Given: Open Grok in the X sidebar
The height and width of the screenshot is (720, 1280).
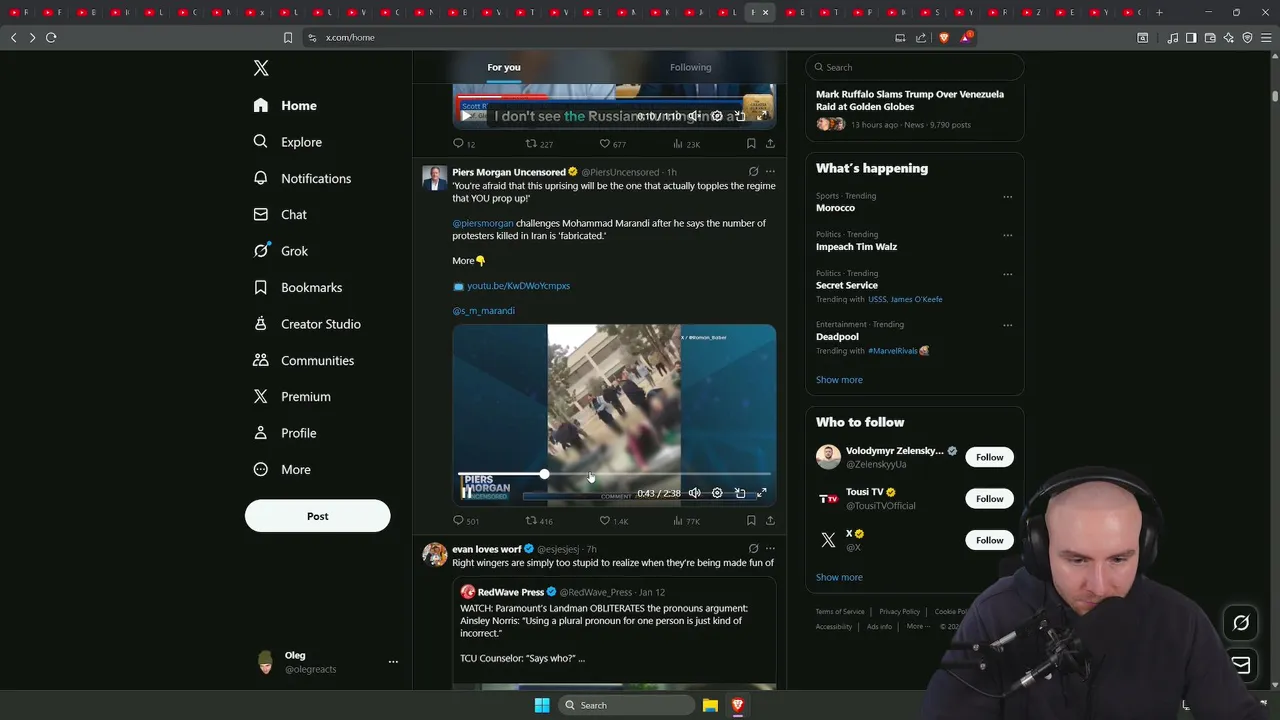Looking at the screenshot, I should click(x=281, y=251).
